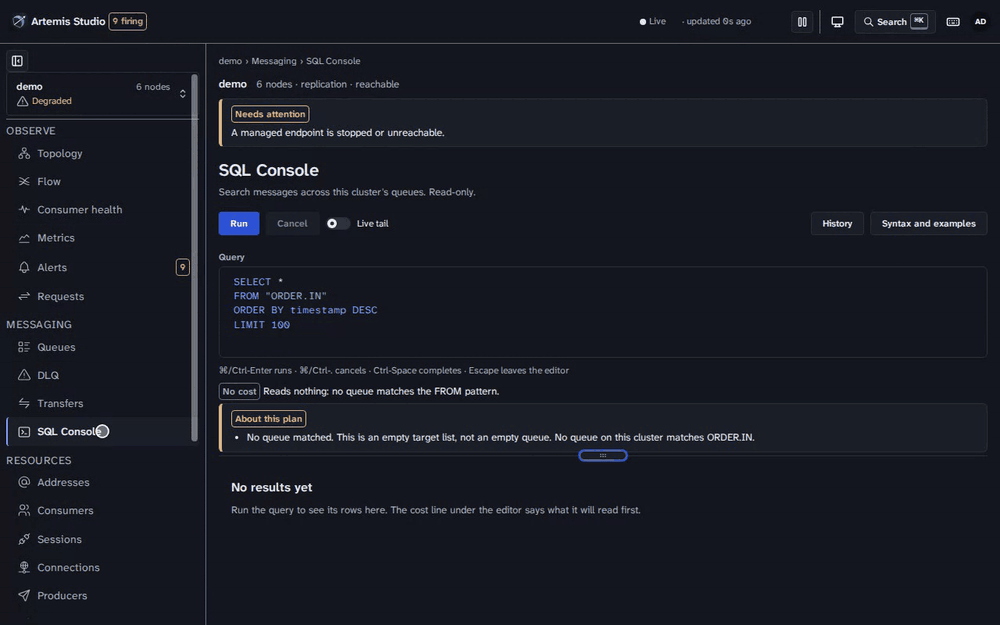Click the Sessions plug icon
The width and height of the screenshot is (1000, 625).
(24, 540)
